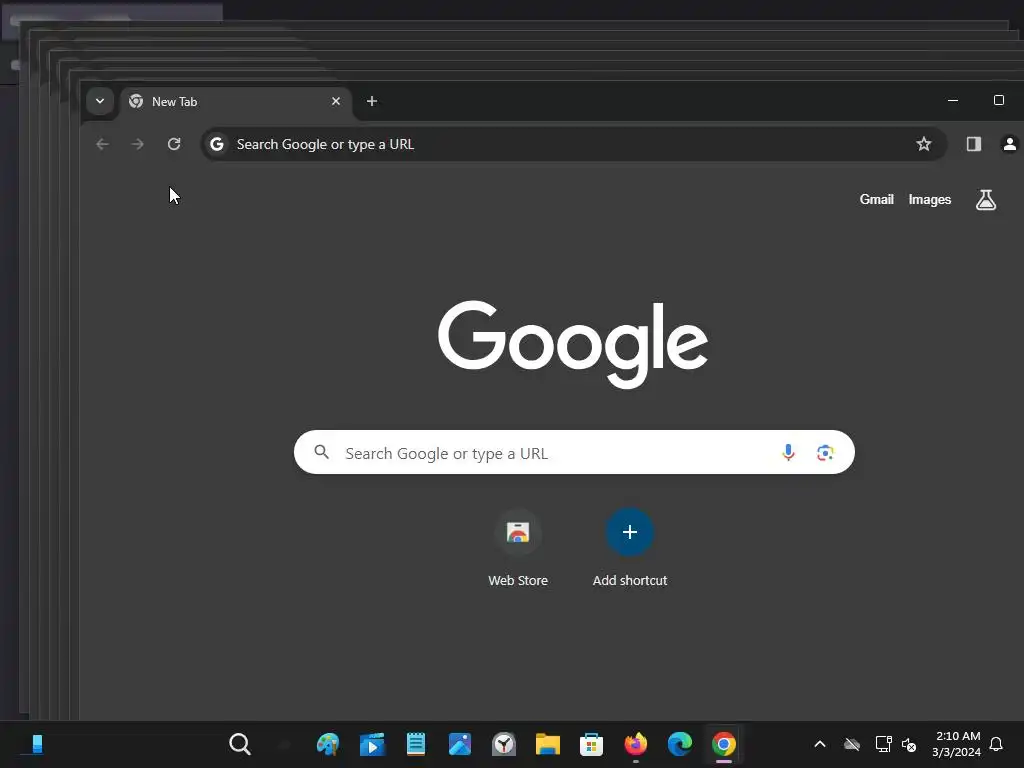Viewport: 1024px width, 768px height.
Task: Open the notifications bell
Action: coord(997,744)
